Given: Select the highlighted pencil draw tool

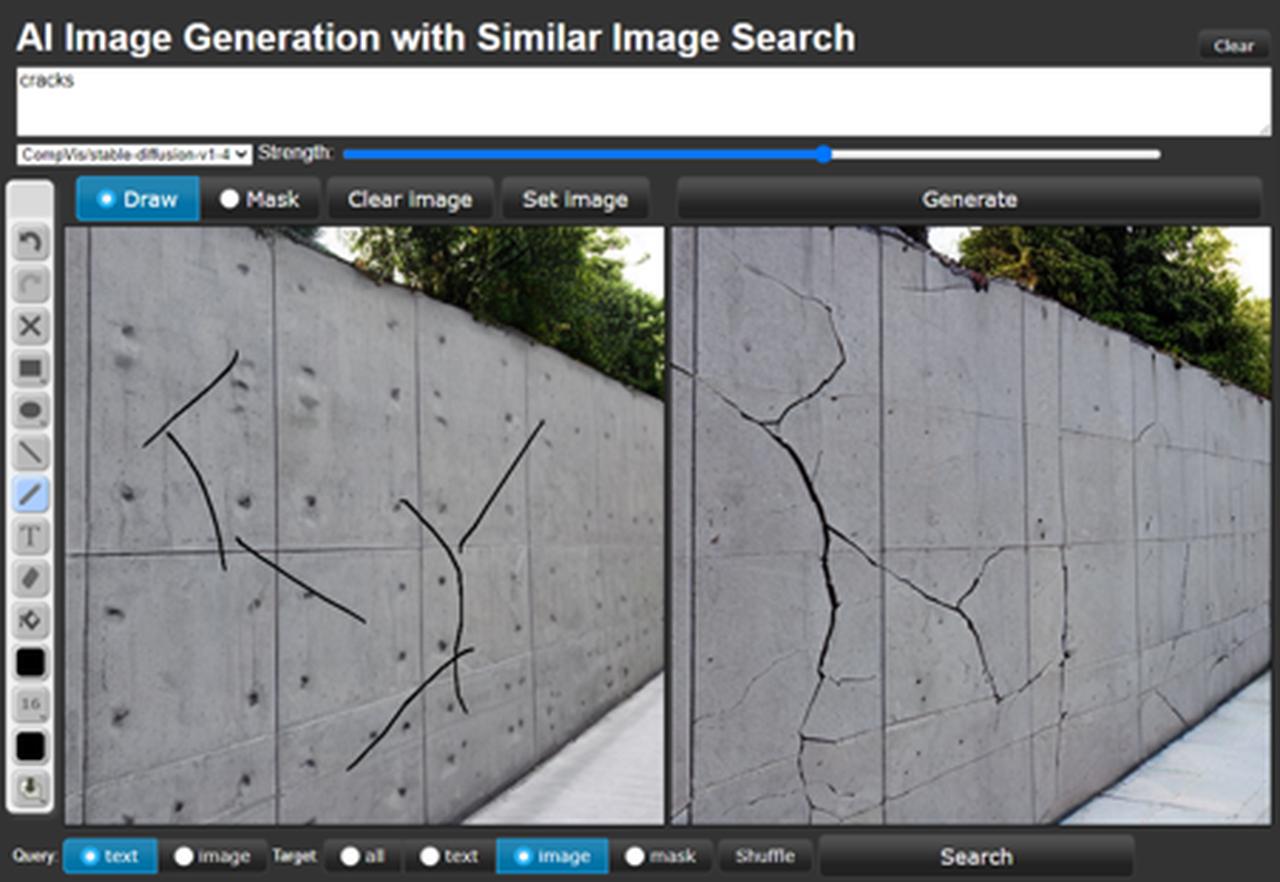Looking at the screenshot, I should click(x=30, y=494).
